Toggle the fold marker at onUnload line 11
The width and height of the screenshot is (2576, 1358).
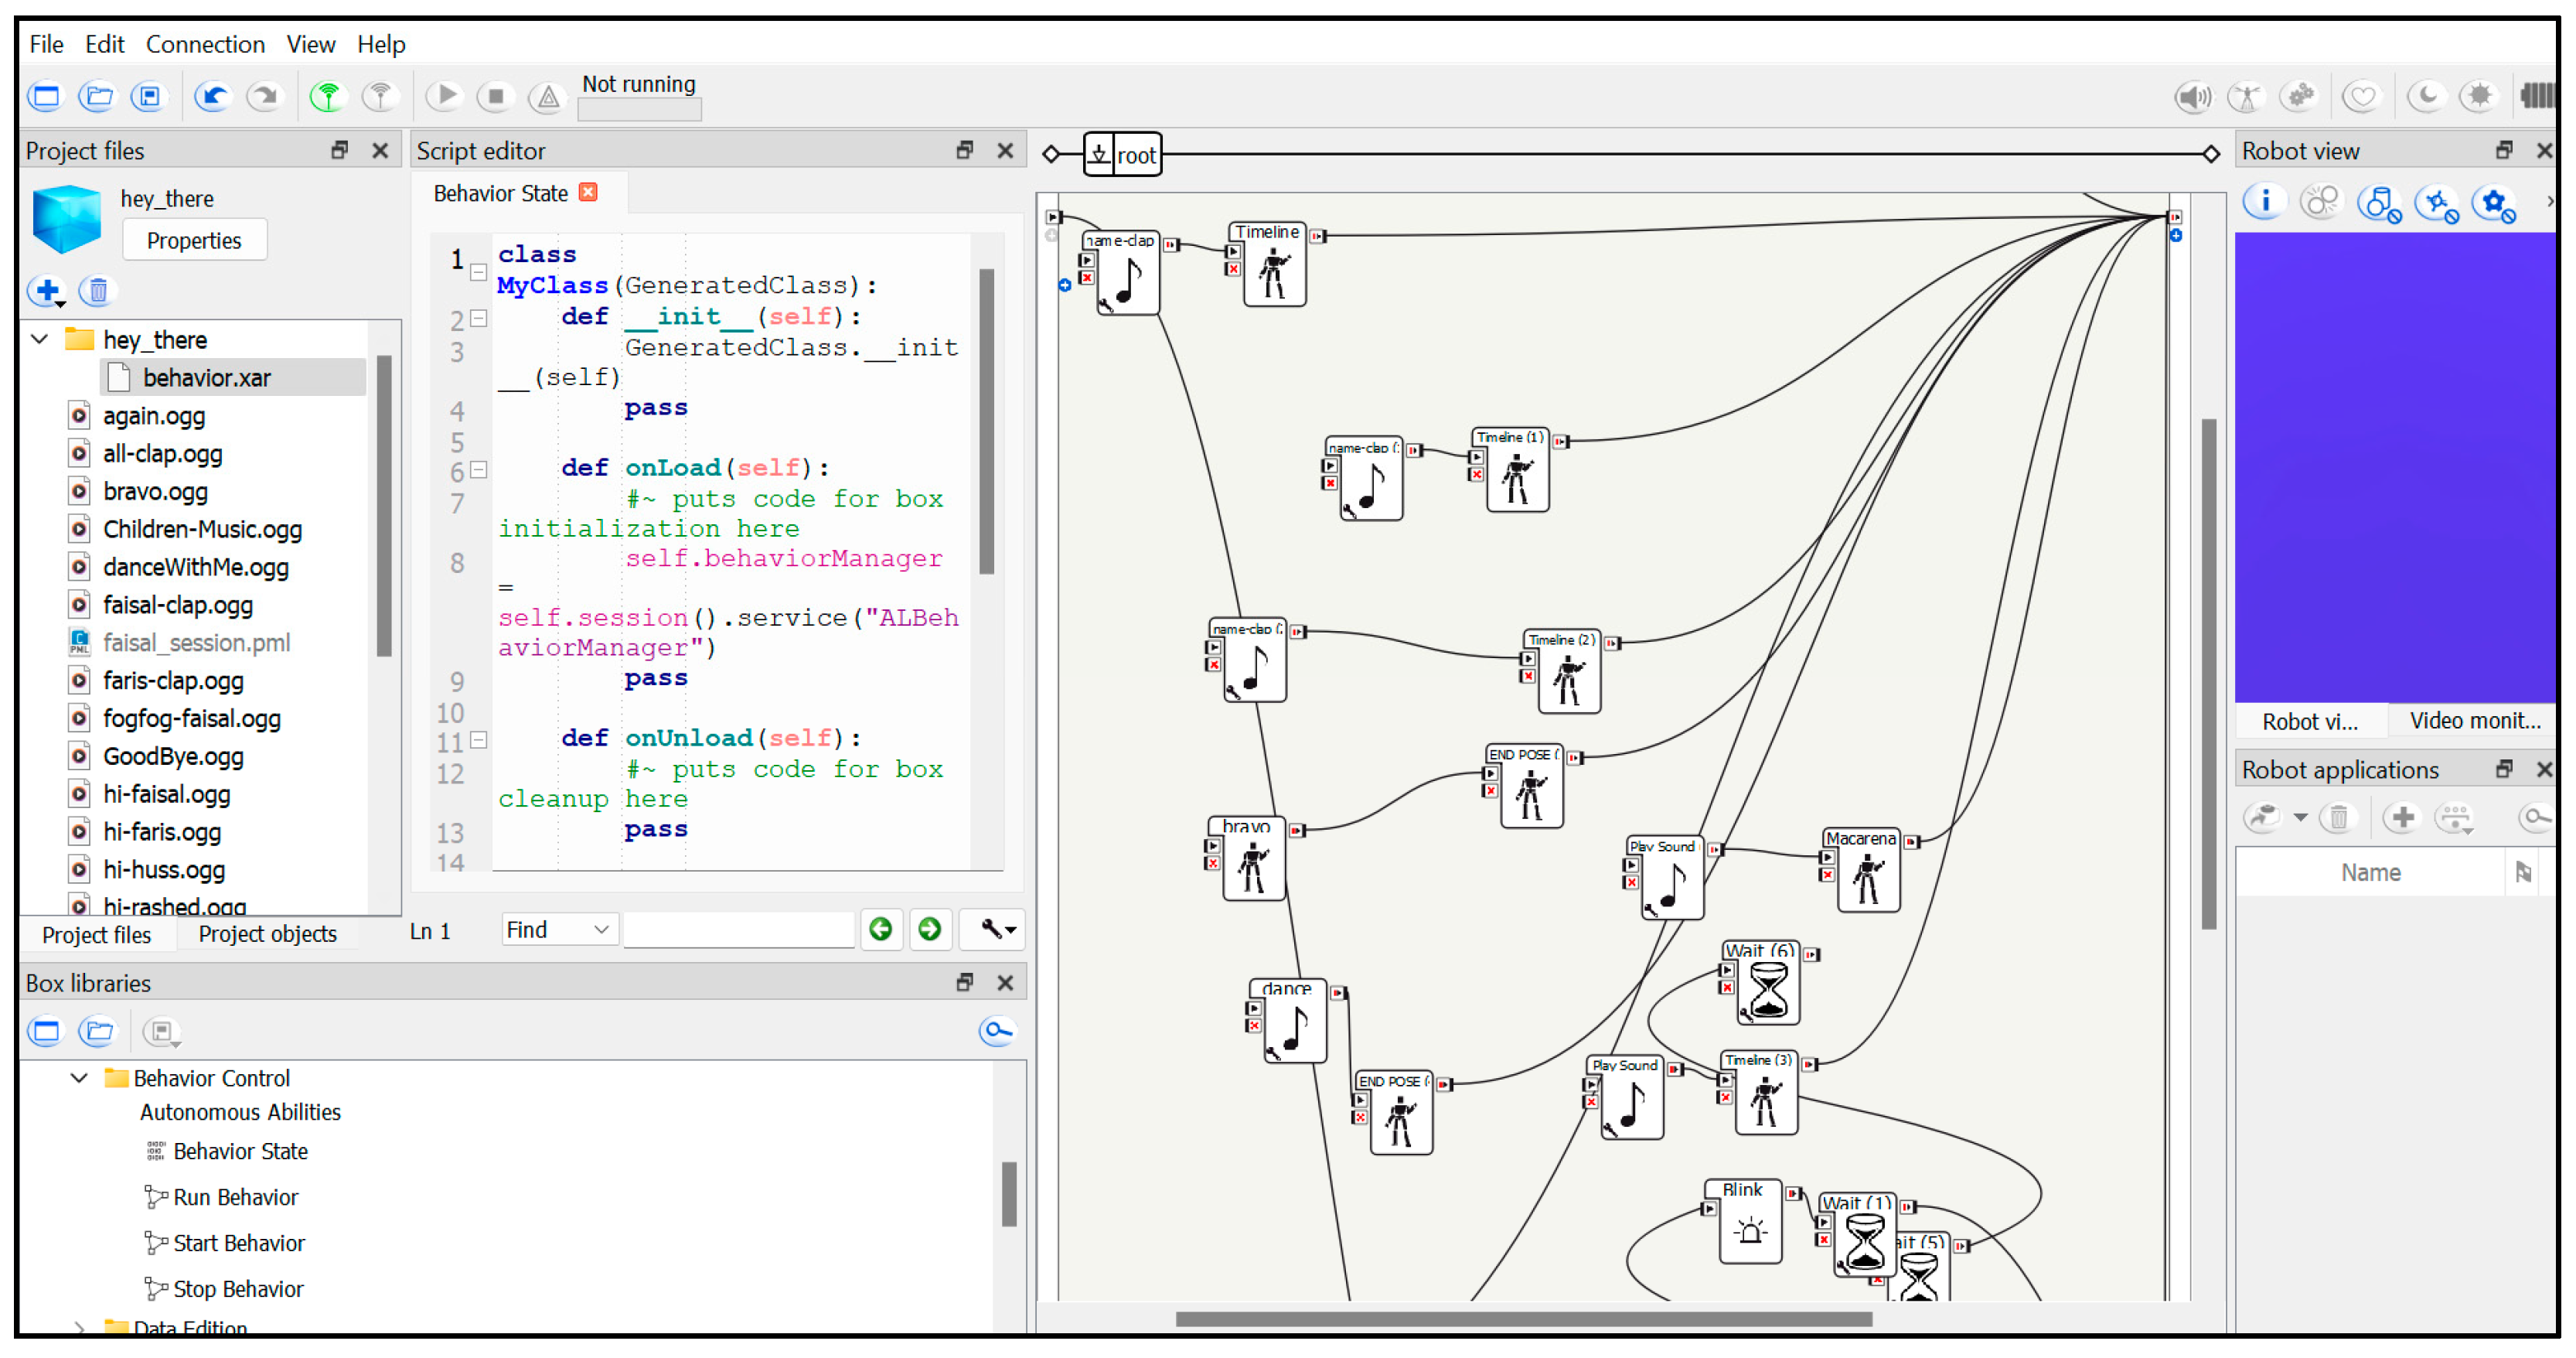click(x=479, y=740)
